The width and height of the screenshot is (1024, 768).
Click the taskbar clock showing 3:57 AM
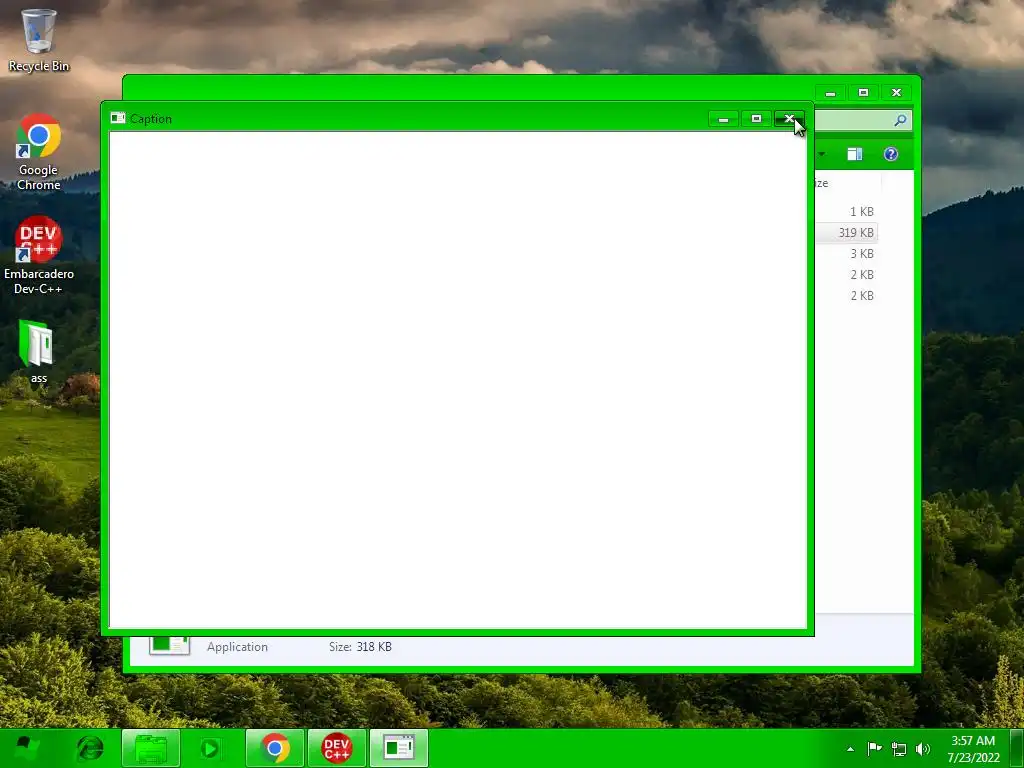[973, 749]
